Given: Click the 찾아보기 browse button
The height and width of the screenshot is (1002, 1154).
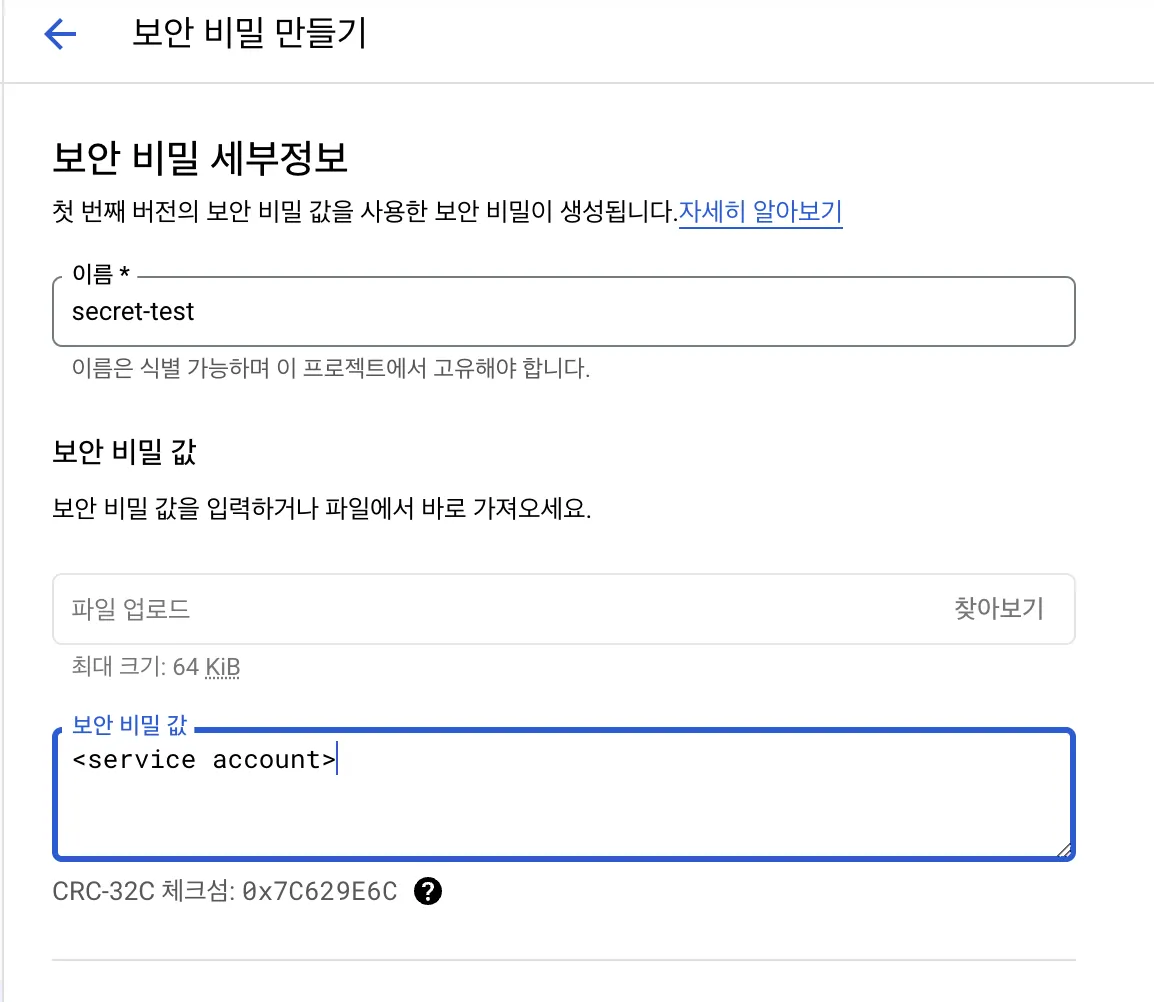Looking at the screenshot, I should tap(998, 608).
